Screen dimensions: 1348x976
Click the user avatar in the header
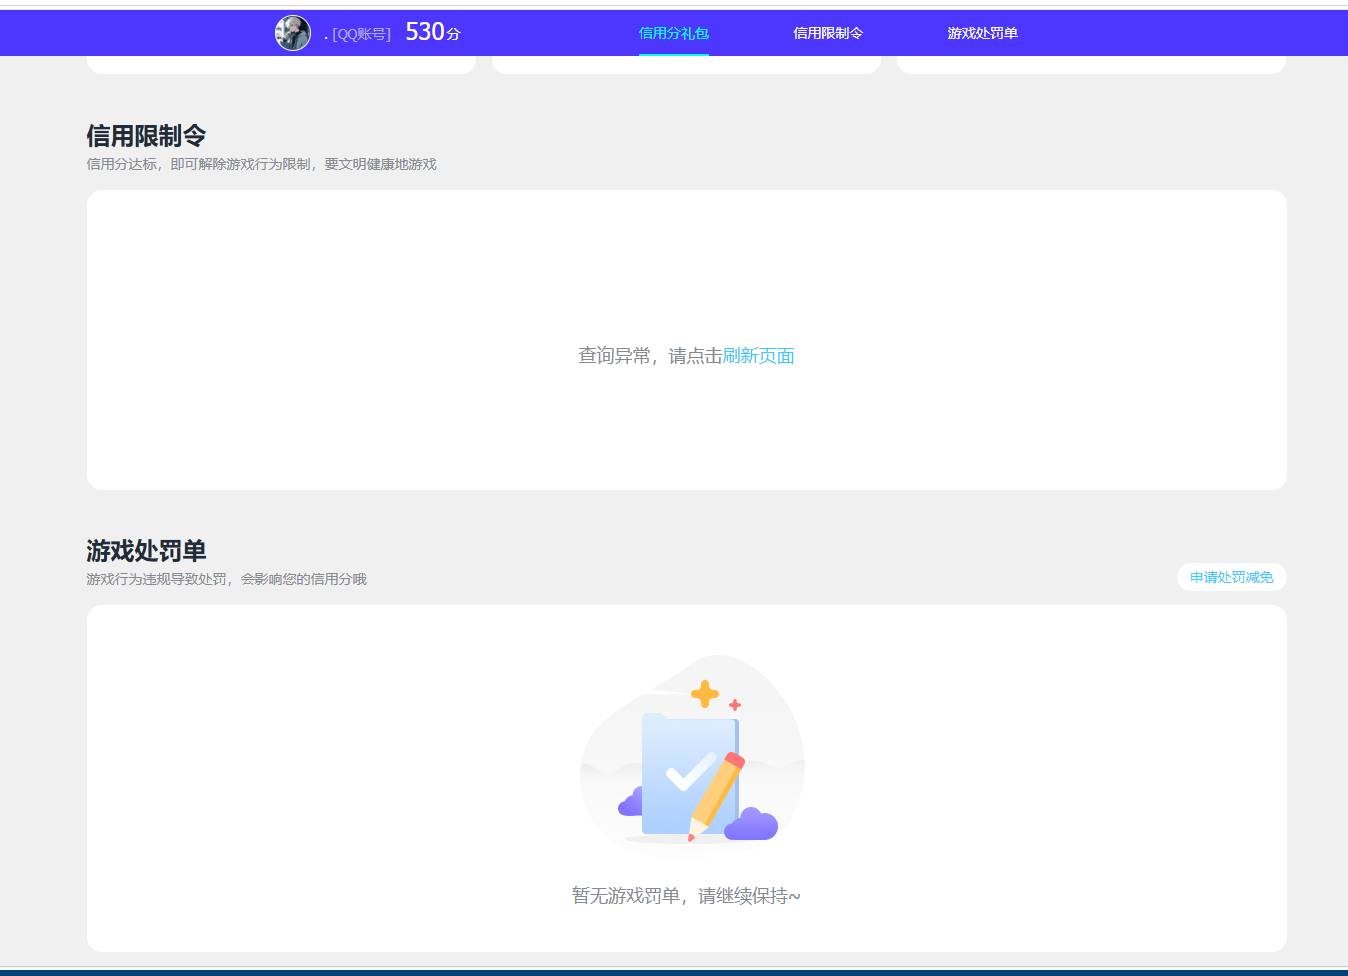[293, 33]
